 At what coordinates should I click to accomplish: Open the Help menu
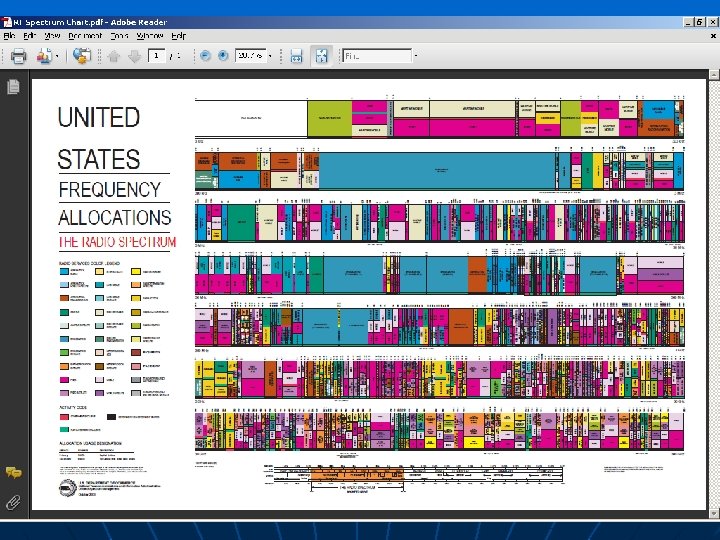coord(178,35)
